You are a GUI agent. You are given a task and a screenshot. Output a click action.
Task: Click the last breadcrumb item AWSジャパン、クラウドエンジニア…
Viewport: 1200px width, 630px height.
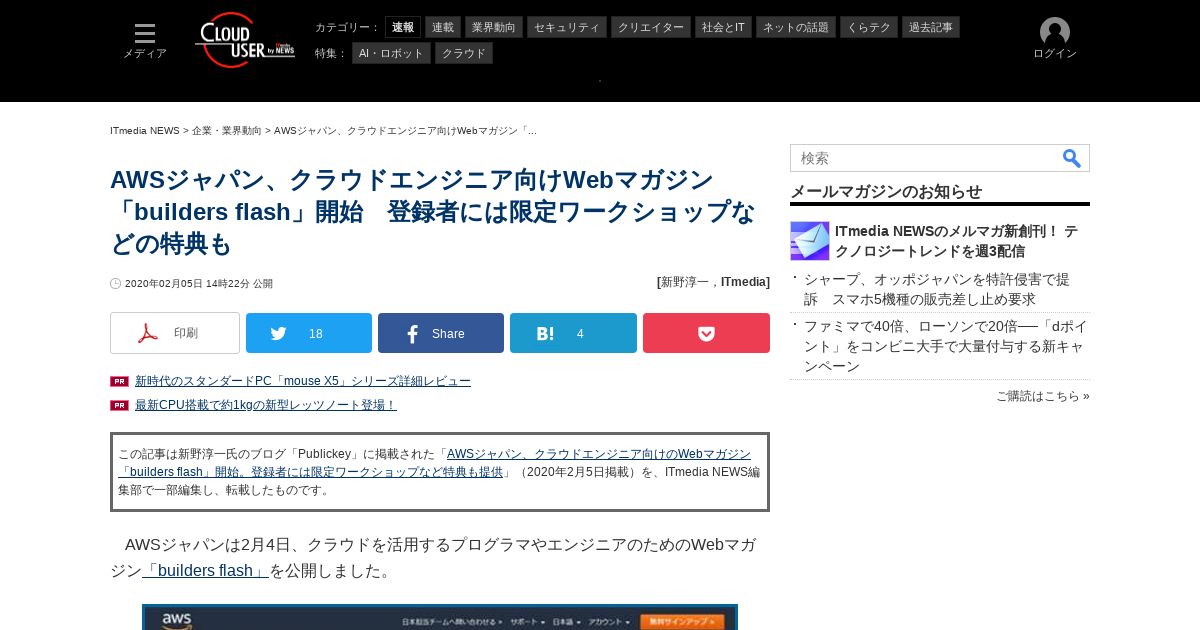tap(405, 131)
